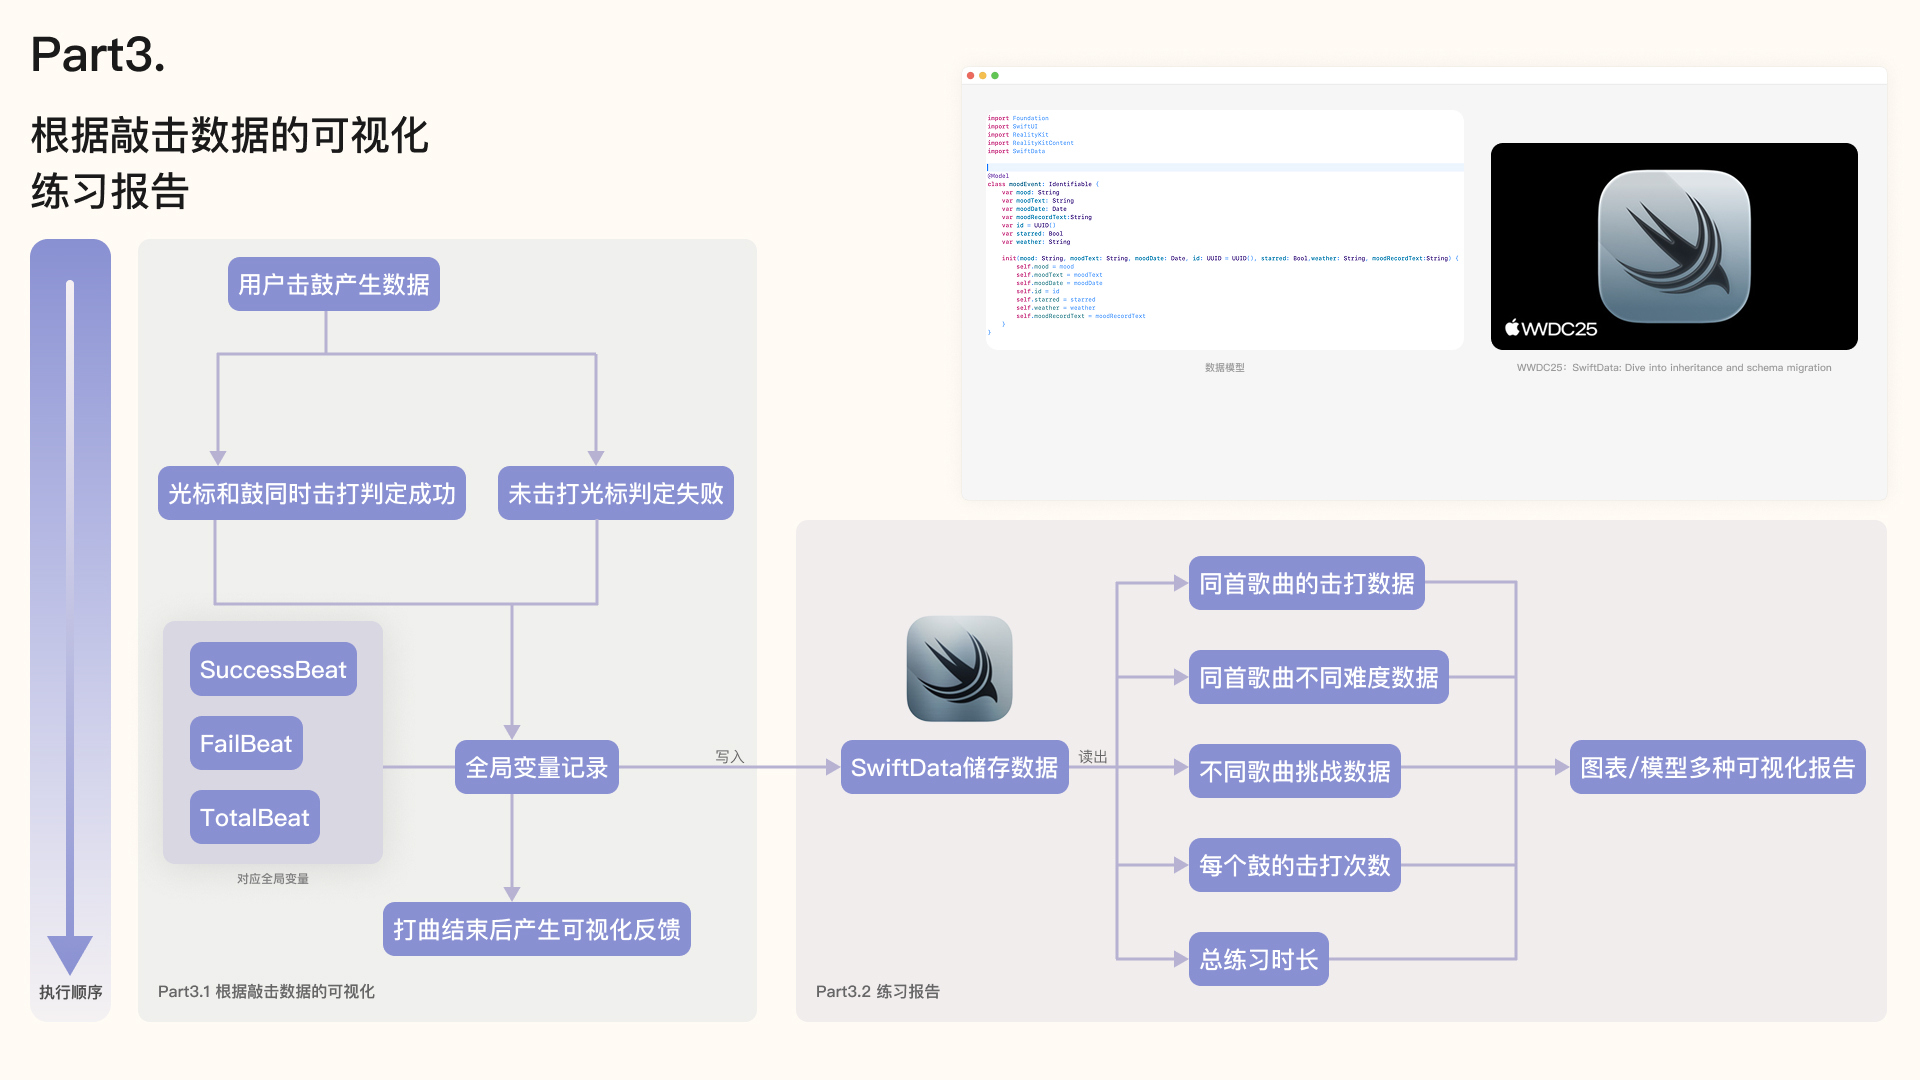Select the 全局变量记录 node
Viewport: 1920px width, 1080px height.
coord(536,767)
